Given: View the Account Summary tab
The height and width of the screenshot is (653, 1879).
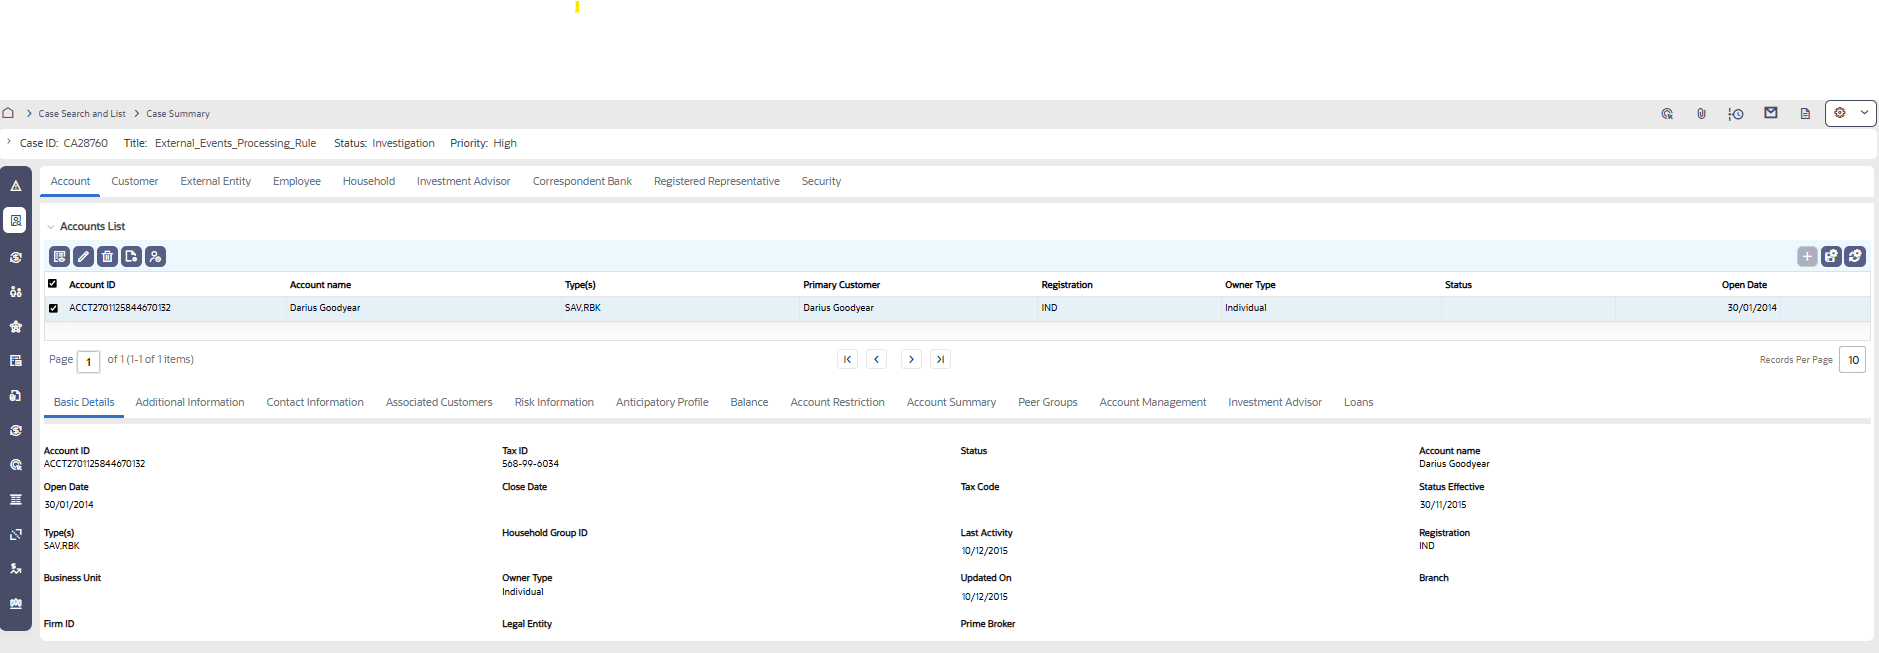Looking at the screenshot, I should click(x=951, y=402).
